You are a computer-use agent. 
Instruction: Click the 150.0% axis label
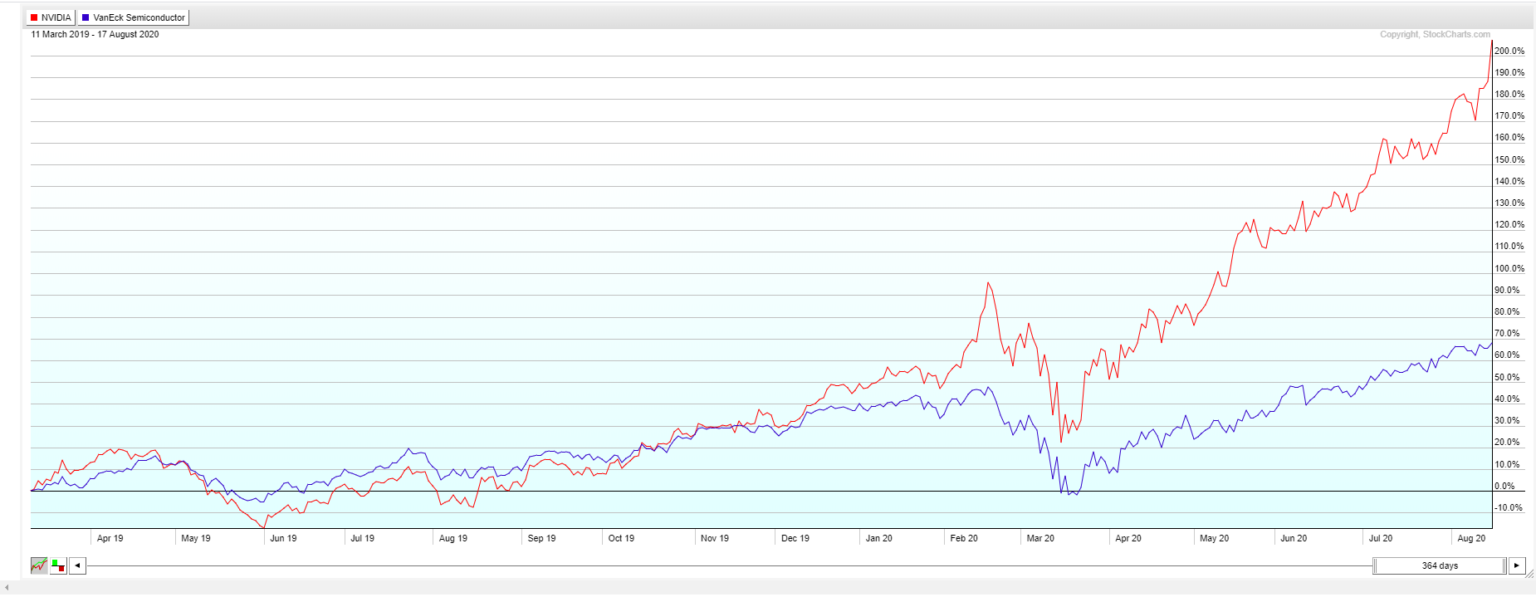click(1509, 160)
